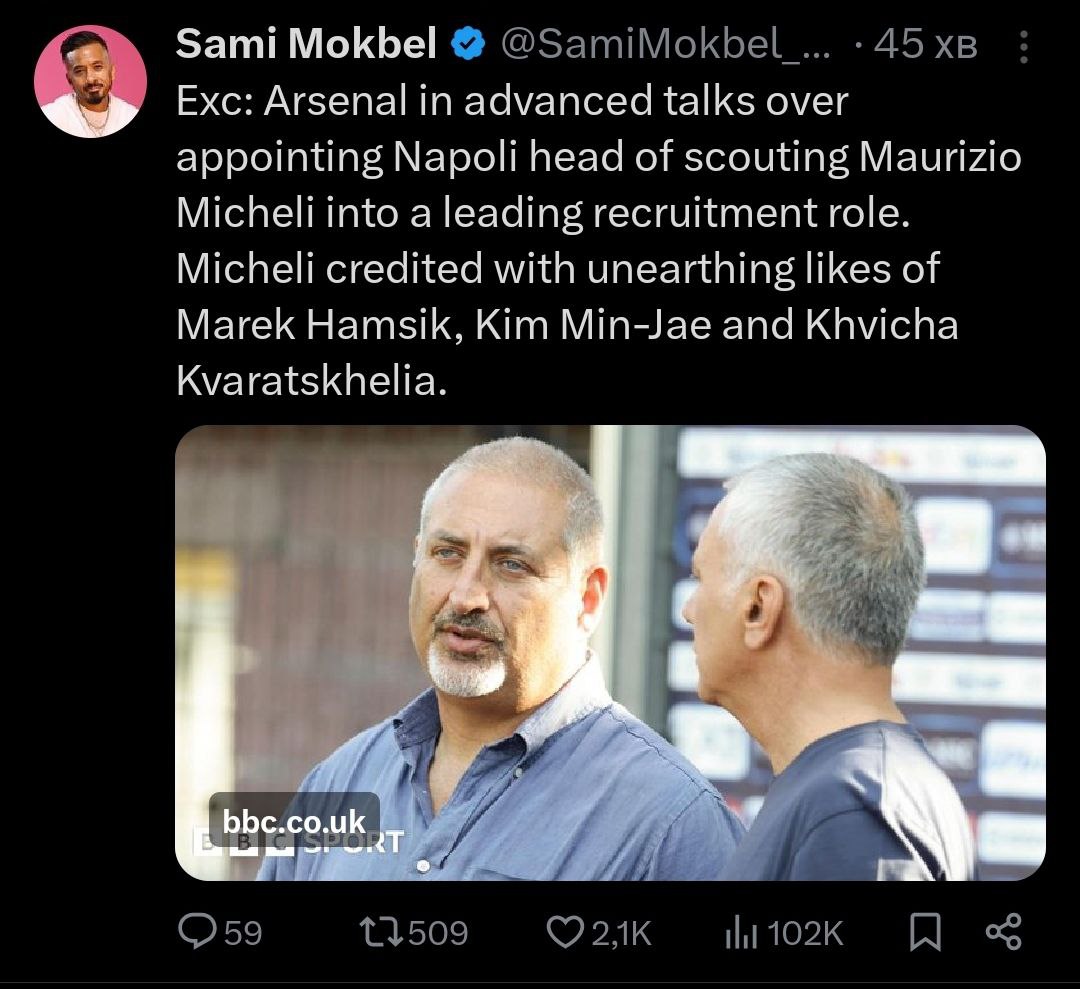Click the reply speech bubble icon

pyautogui.click(x=196, y=932)
